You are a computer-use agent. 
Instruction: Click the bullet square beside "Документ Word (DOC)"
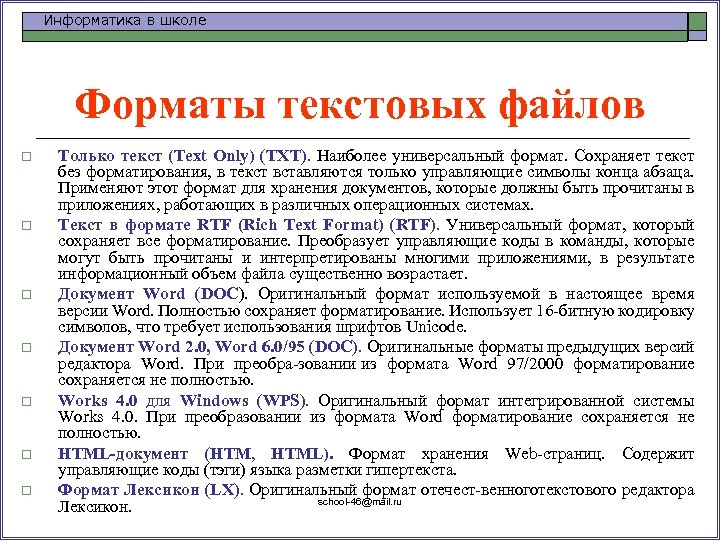27,294
